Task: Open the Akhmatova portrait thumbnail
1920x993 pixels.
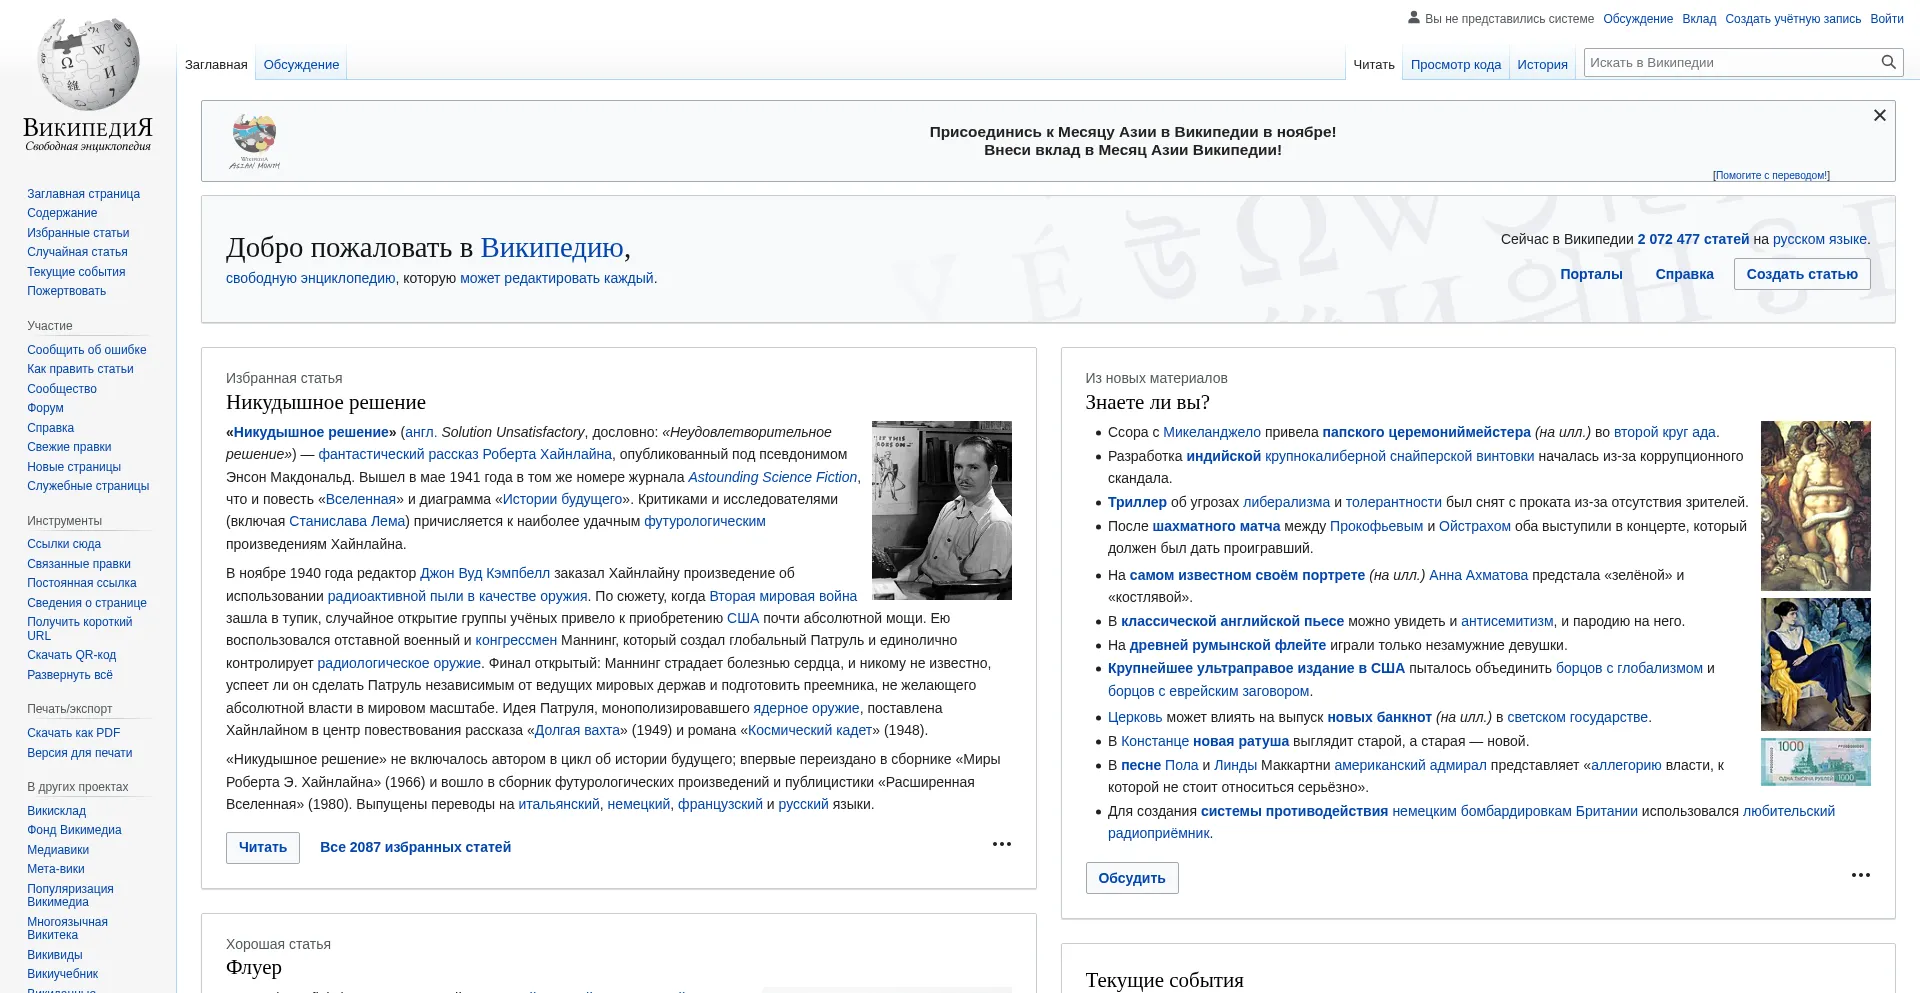Action: (1815, 664)
